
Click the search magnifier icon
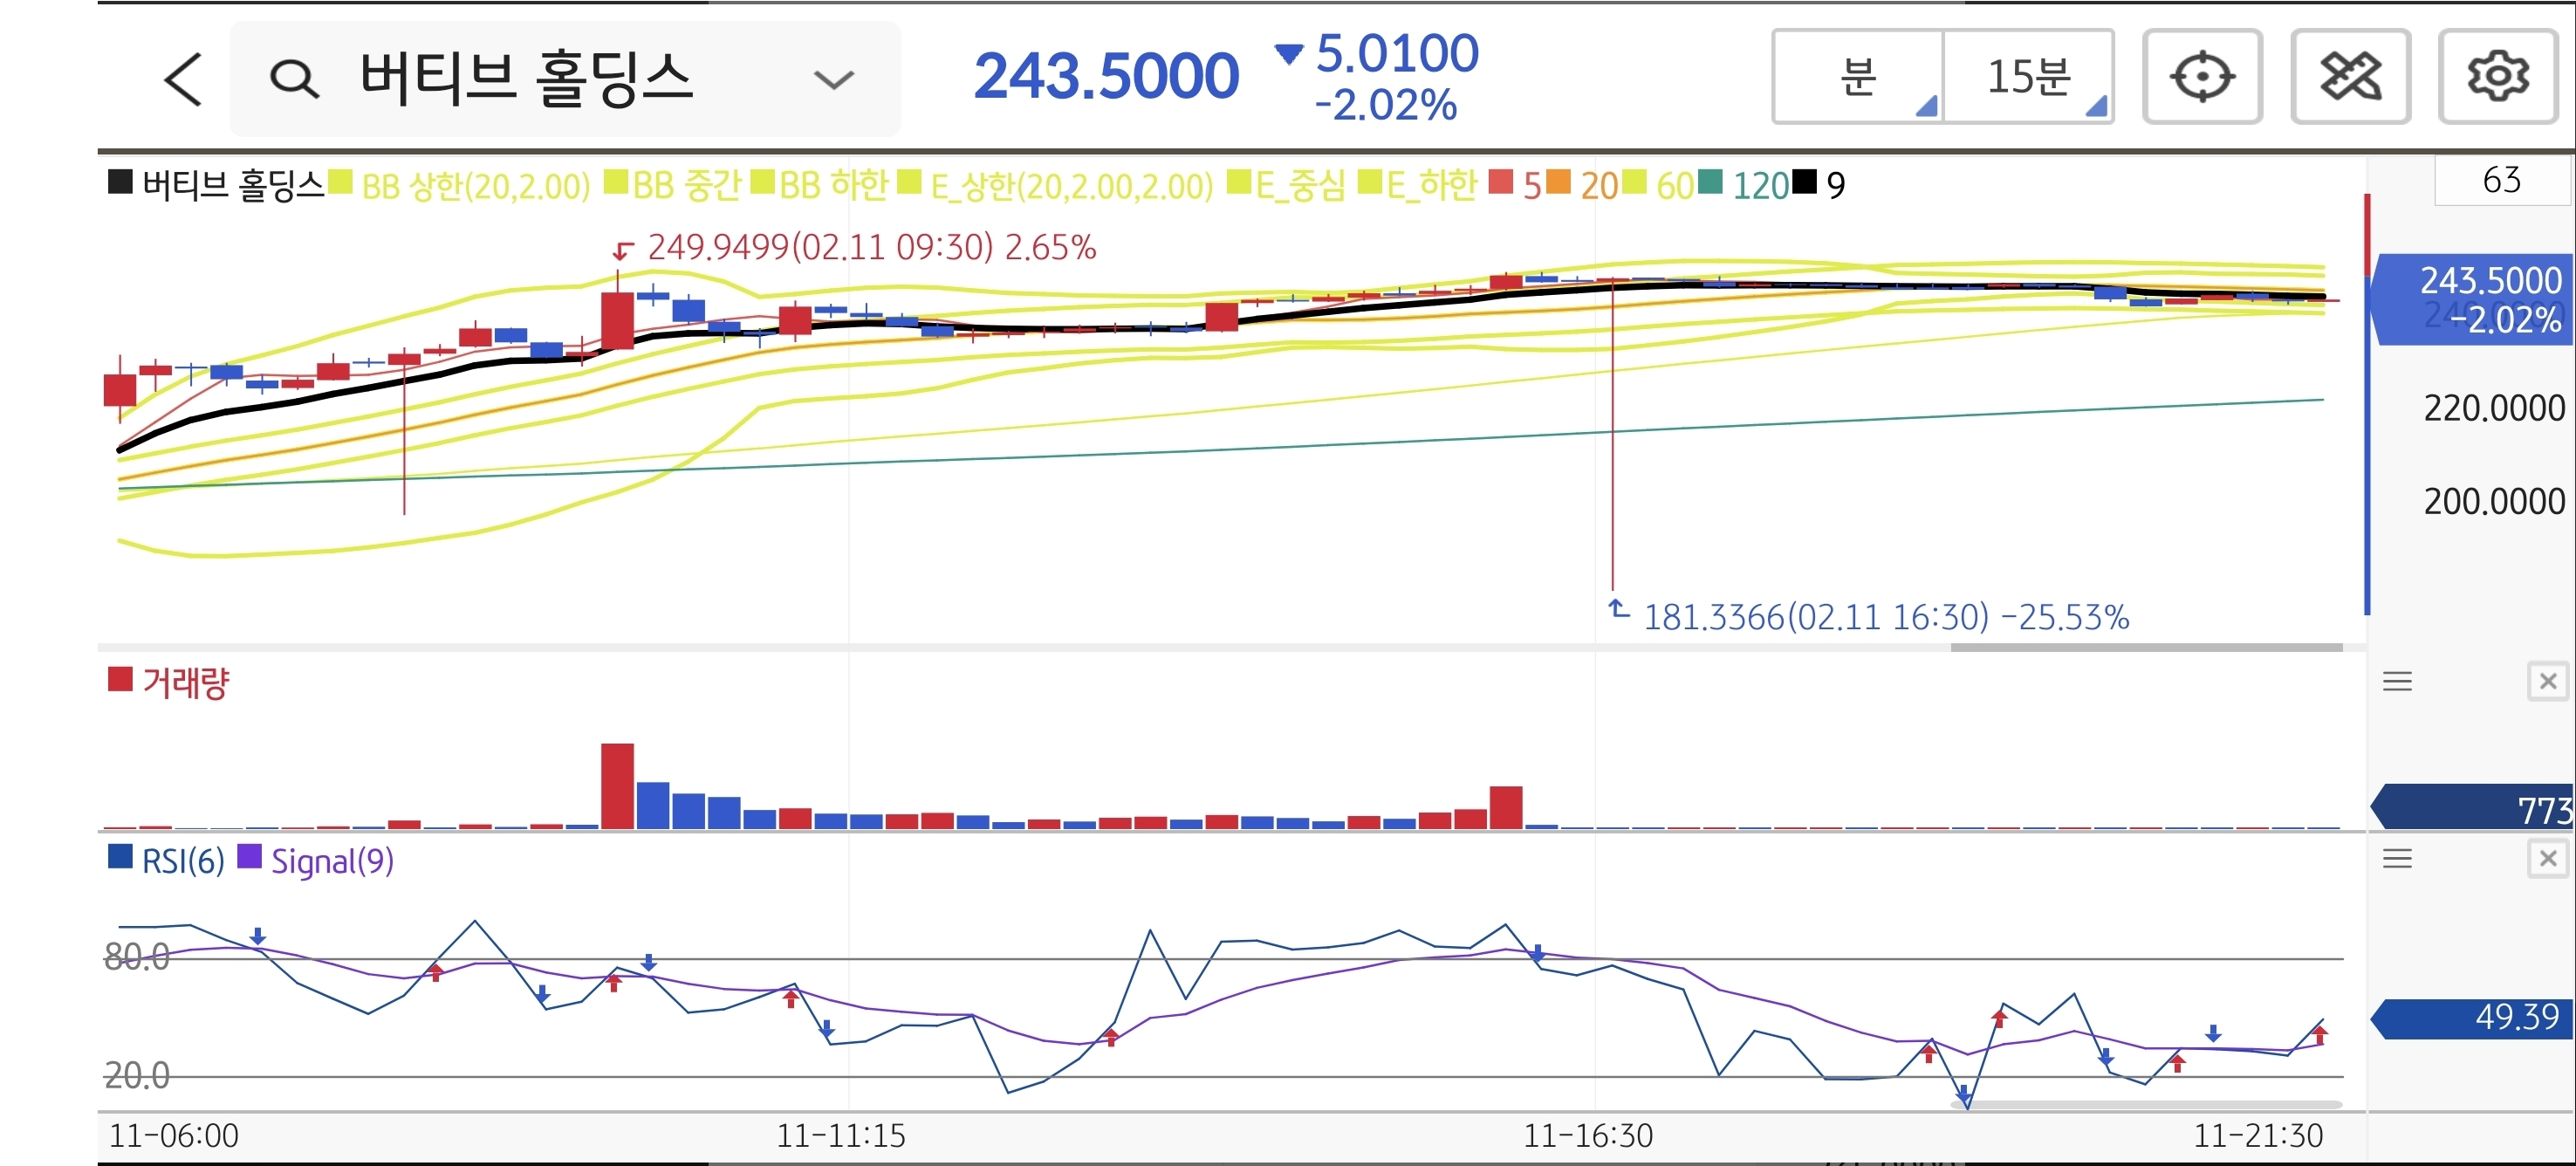[294, 79]
